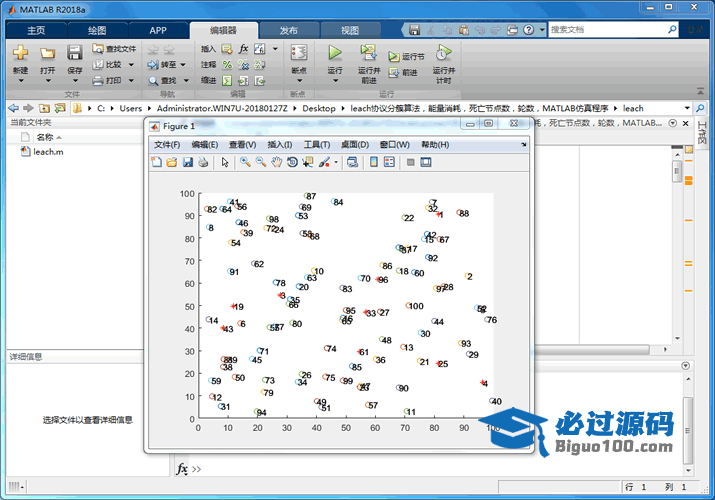Toggle Rotate 3D tool in Figure 1
The image size is (715, 500).
(x=292, y=162)
